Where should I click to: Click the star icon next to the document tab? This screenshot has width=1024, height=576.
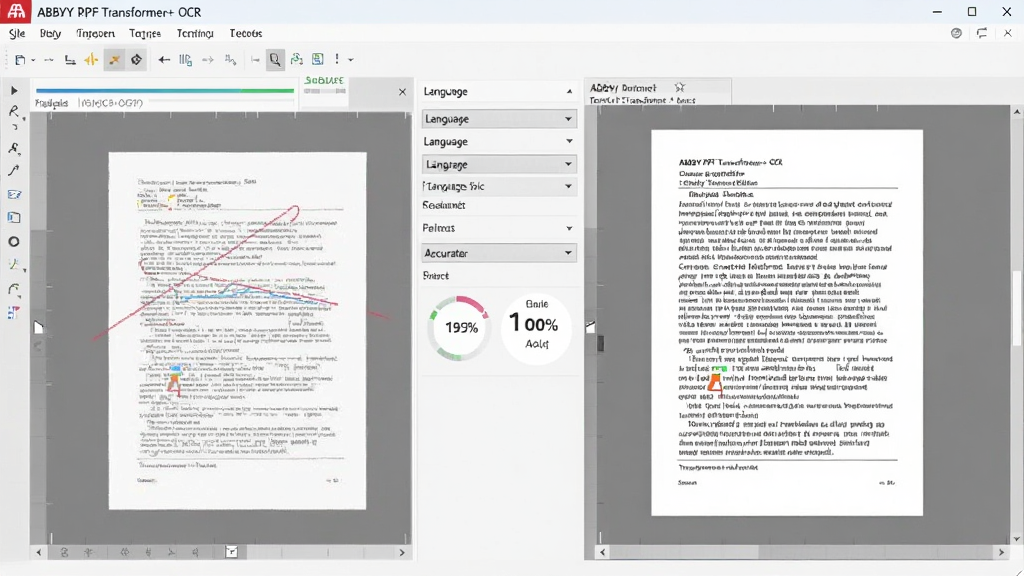tap(680, 87)
